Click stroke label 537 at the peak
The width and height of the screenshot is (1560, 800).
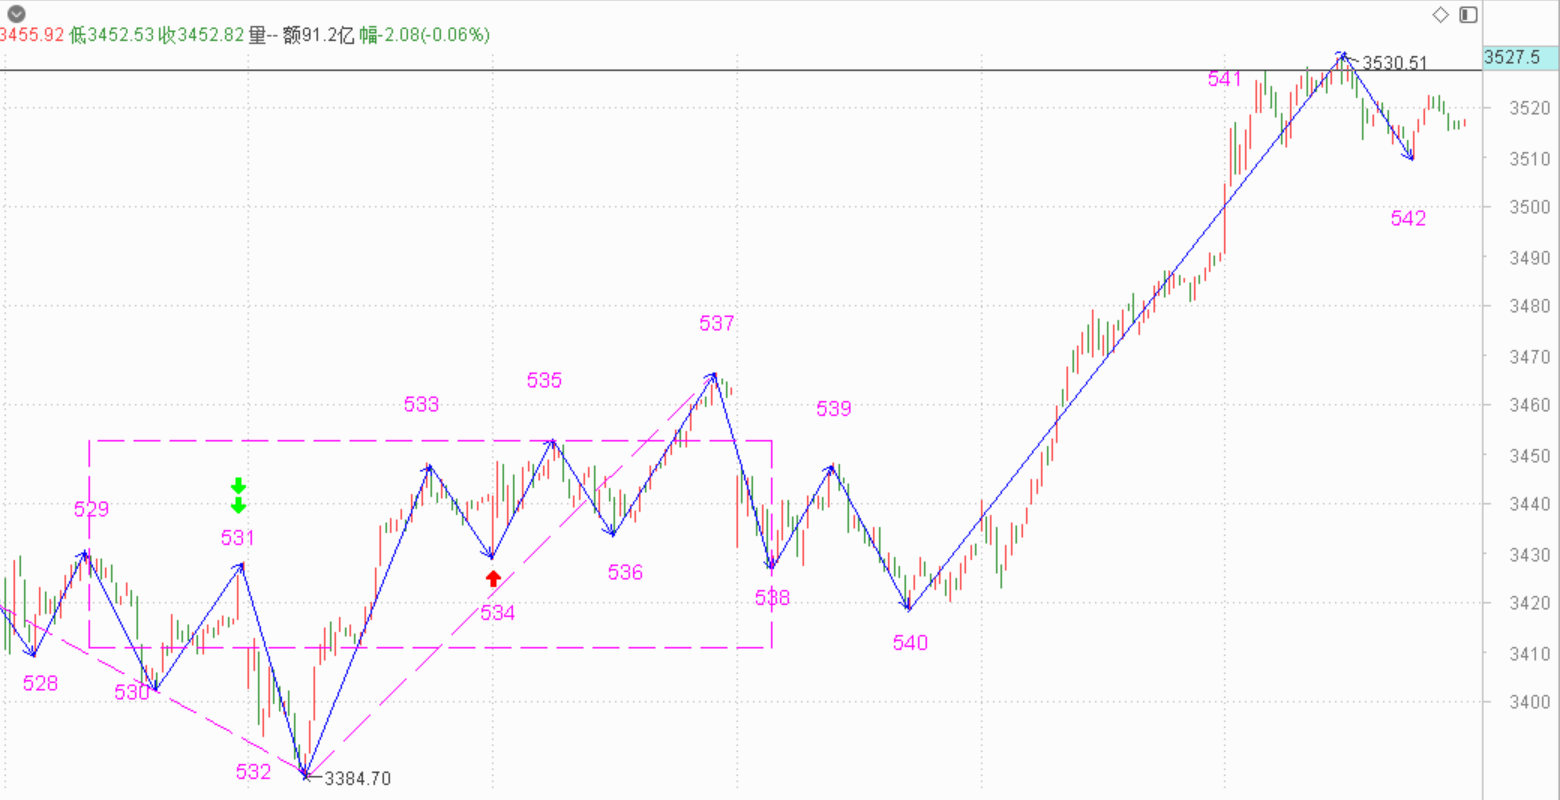[717, 323]
